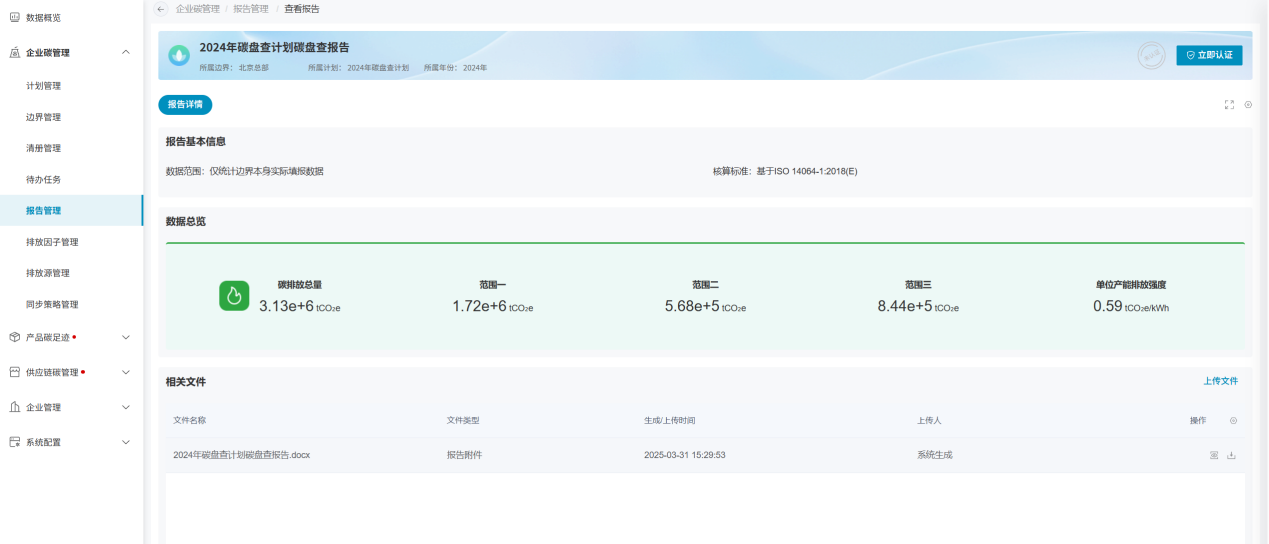
Task: Click the green leaf report logo icon
Action: [x=179, y=55]
